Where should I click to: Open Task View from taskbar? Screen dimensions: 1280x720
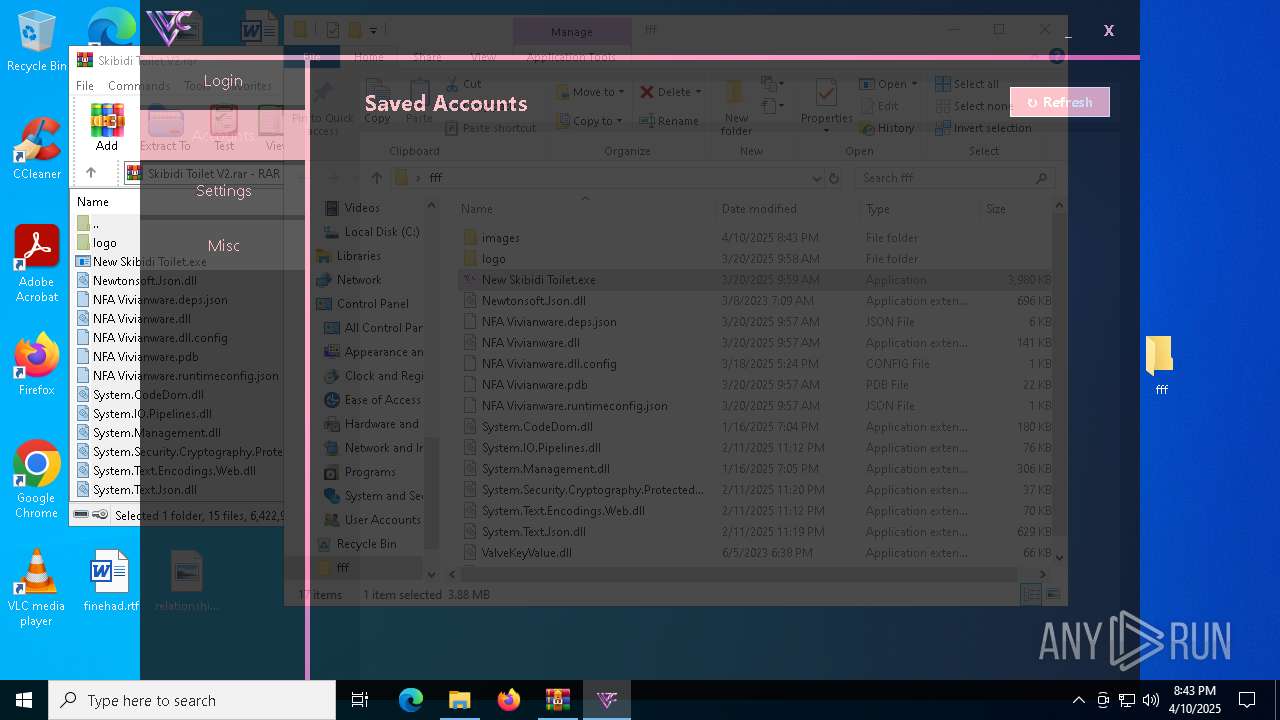(x=360, y=700)
